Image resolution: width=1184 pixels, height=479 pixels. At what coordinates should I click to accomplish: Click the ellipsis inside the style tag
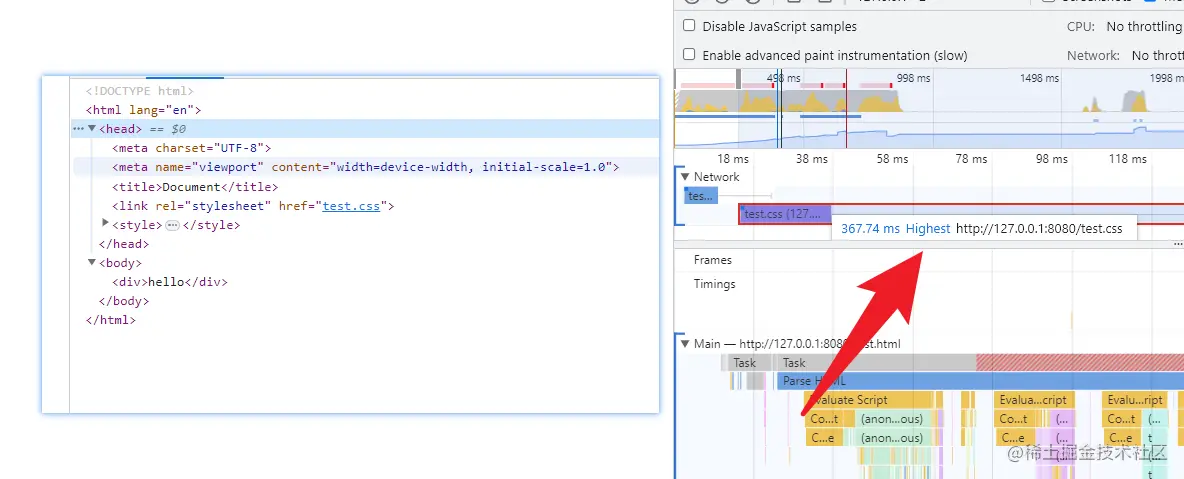click(172, 225)
